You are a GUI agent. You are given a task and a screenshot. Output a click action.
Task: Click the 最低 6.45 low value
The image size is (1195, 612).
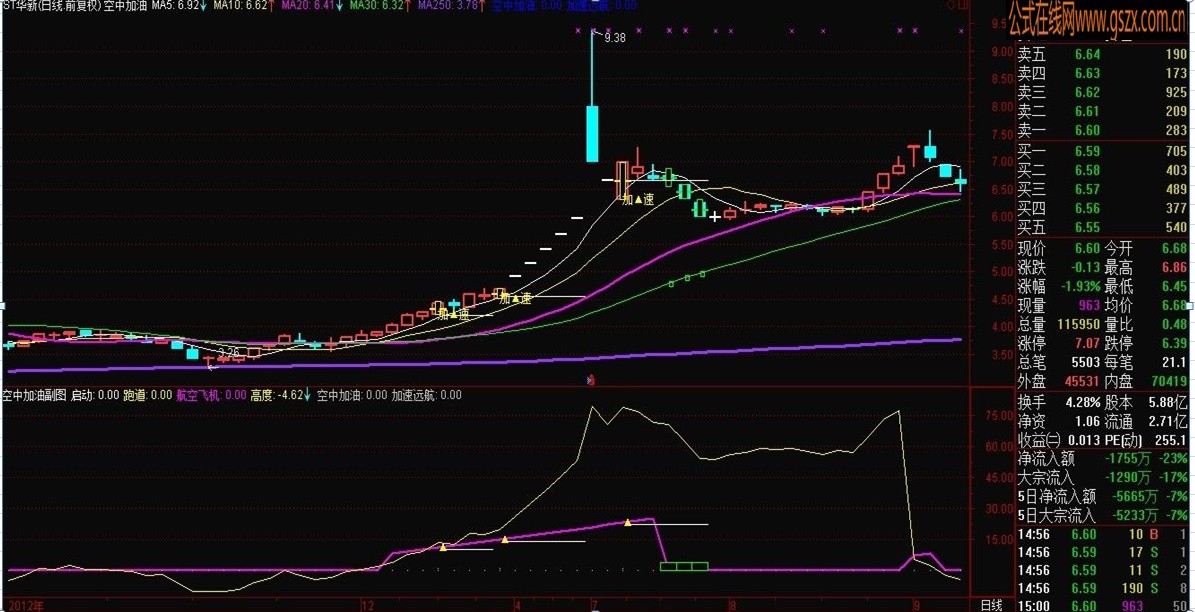(1174, 287)
